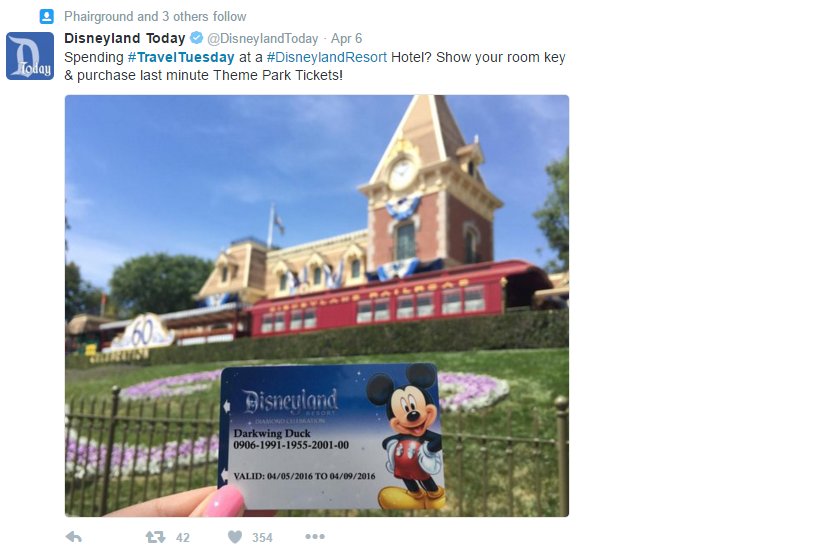
Task: Click the 354 likes count
Action: (x=262, y=537)
